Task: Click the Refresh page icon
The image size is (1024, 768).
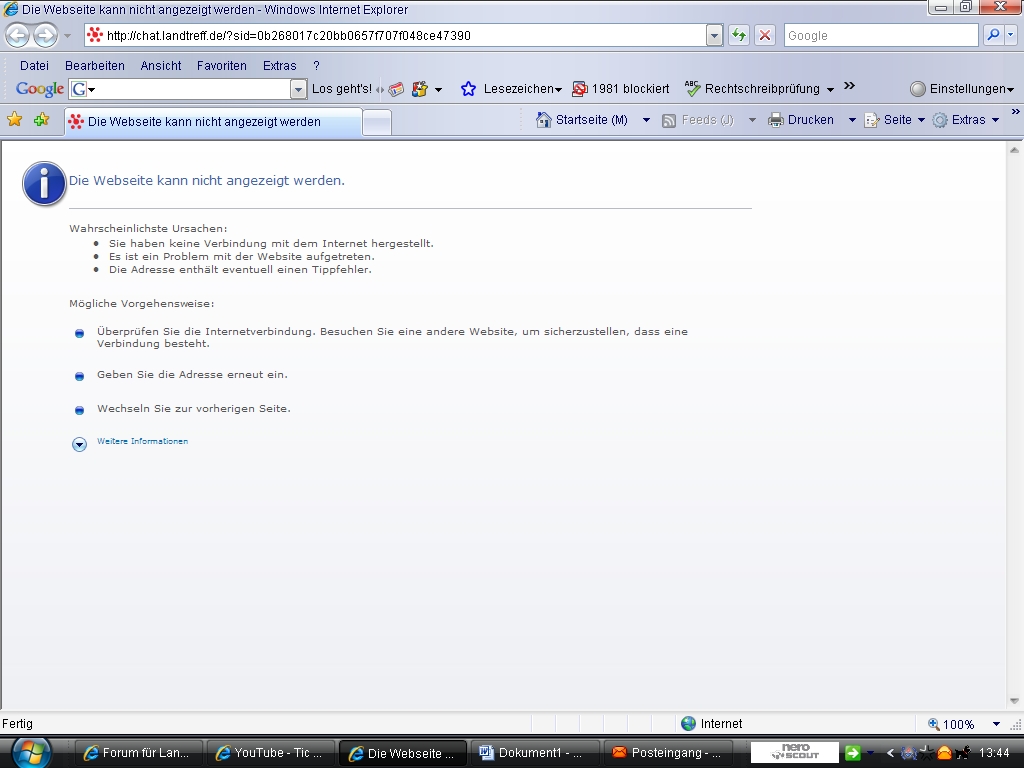Action: [x=739, y=35]
